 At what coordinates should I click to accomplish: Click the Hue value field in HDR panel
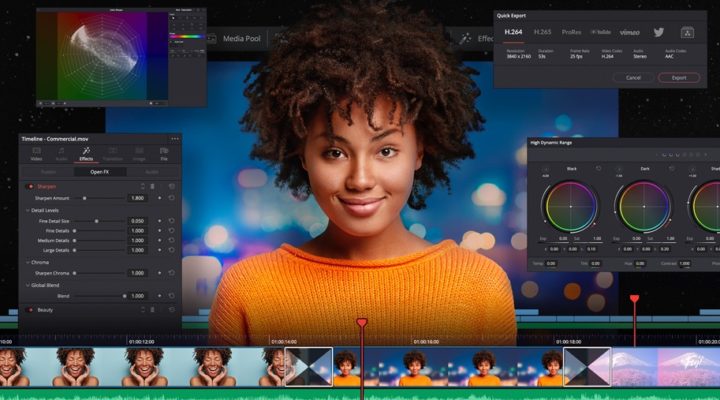[640, 264]
